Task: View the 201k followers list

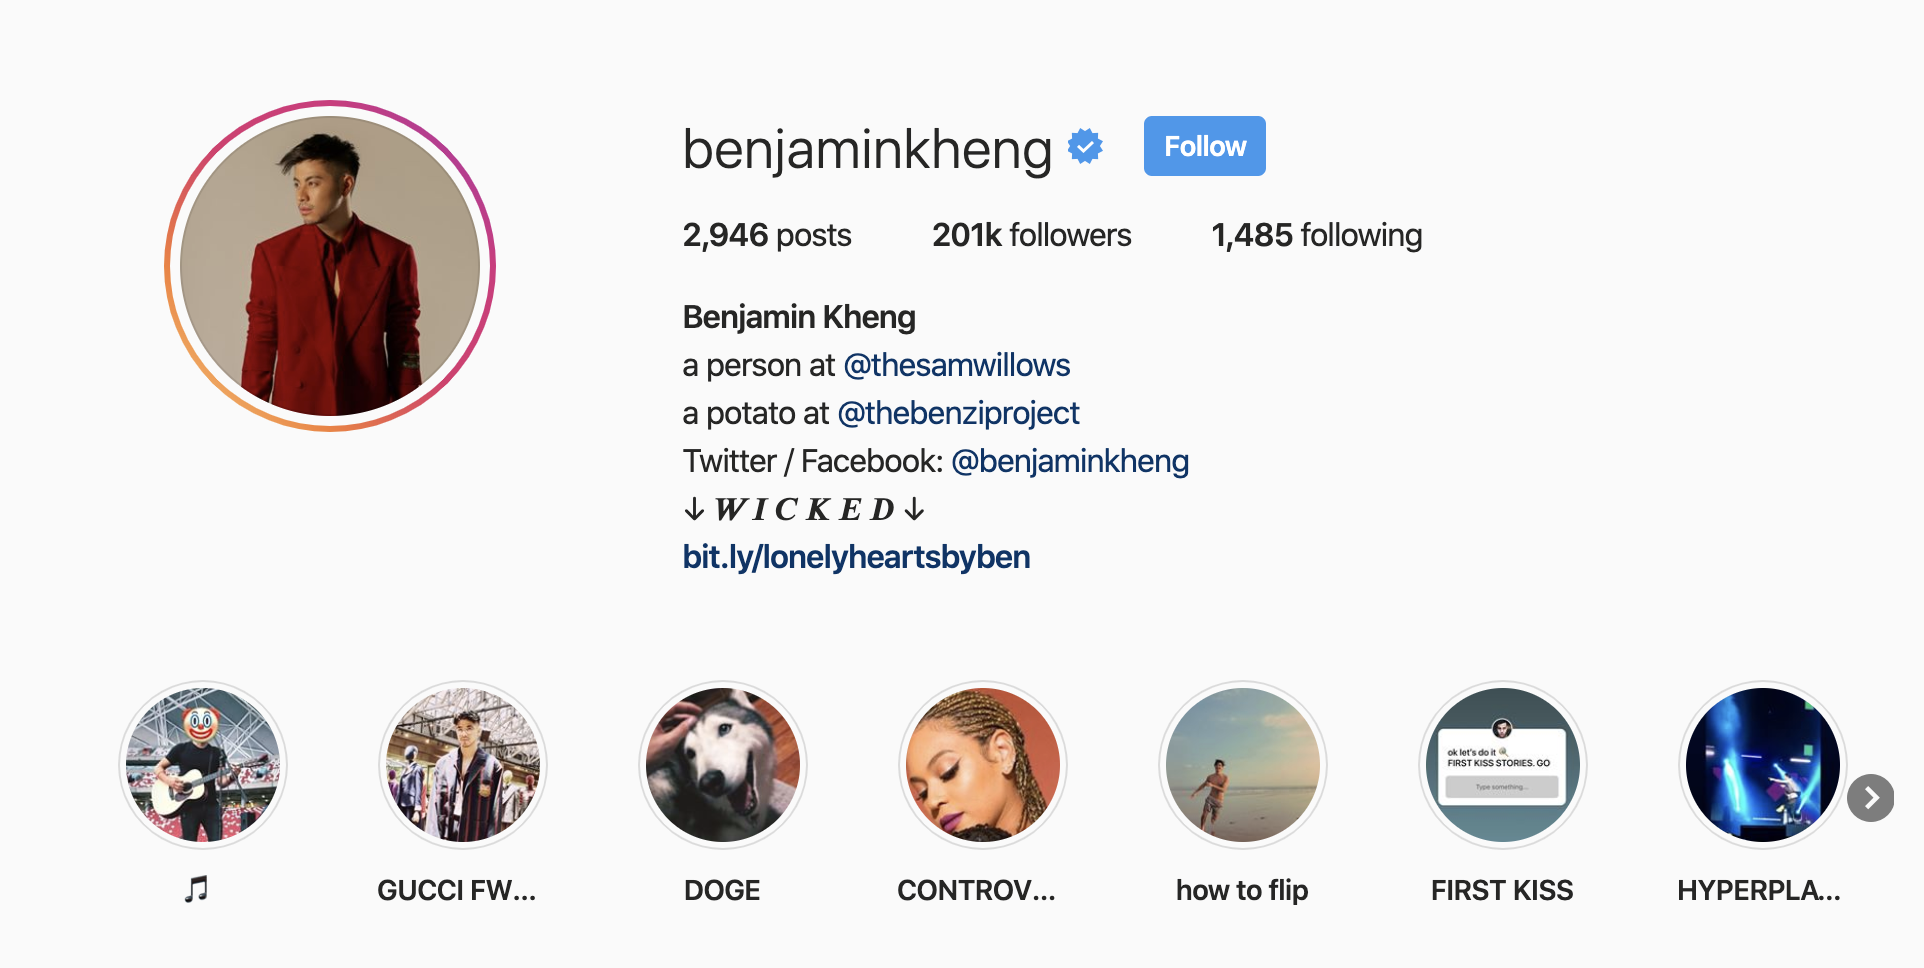Action: [x=1032, y=235]
